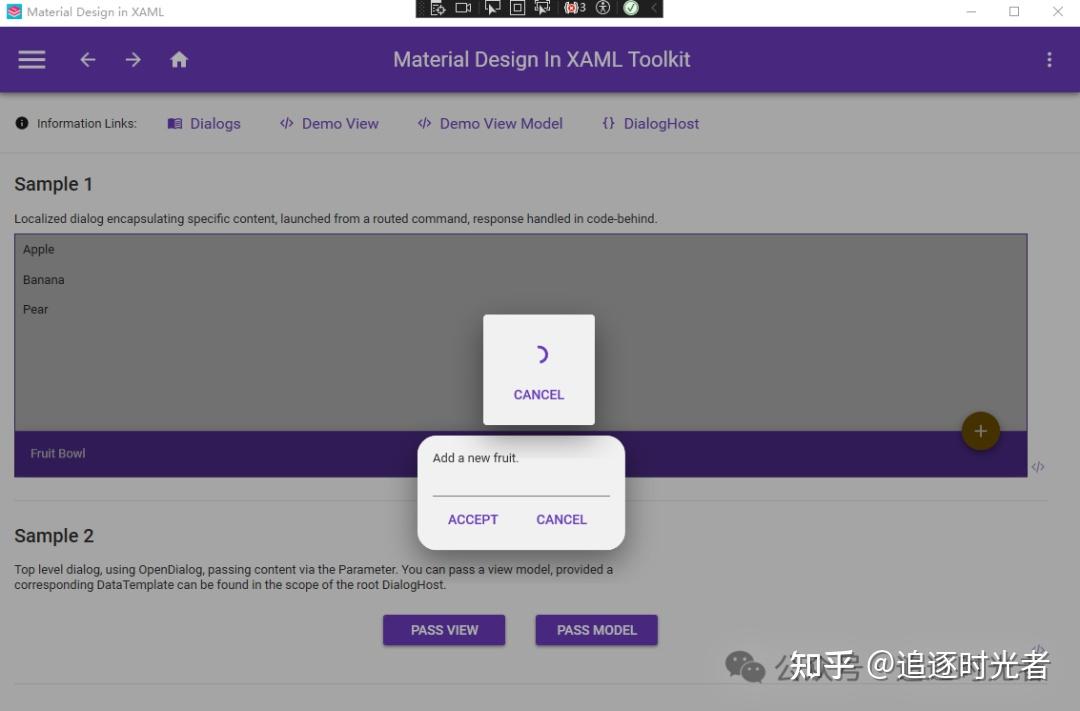Click the floating plus button in Fruit Bowl
The image size is (1080, 711).
coord(980,430)
